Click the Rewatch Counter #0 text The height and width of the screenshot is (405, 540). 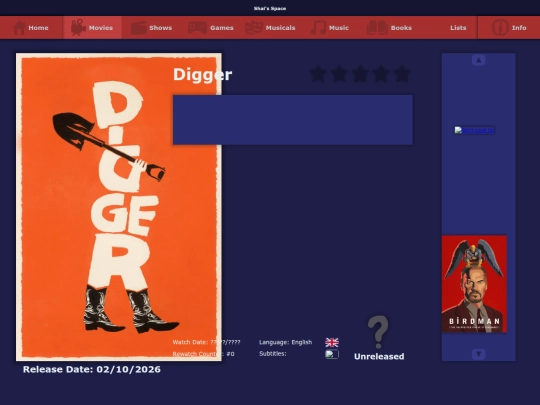pyautogui.click(x=204, y=354)
